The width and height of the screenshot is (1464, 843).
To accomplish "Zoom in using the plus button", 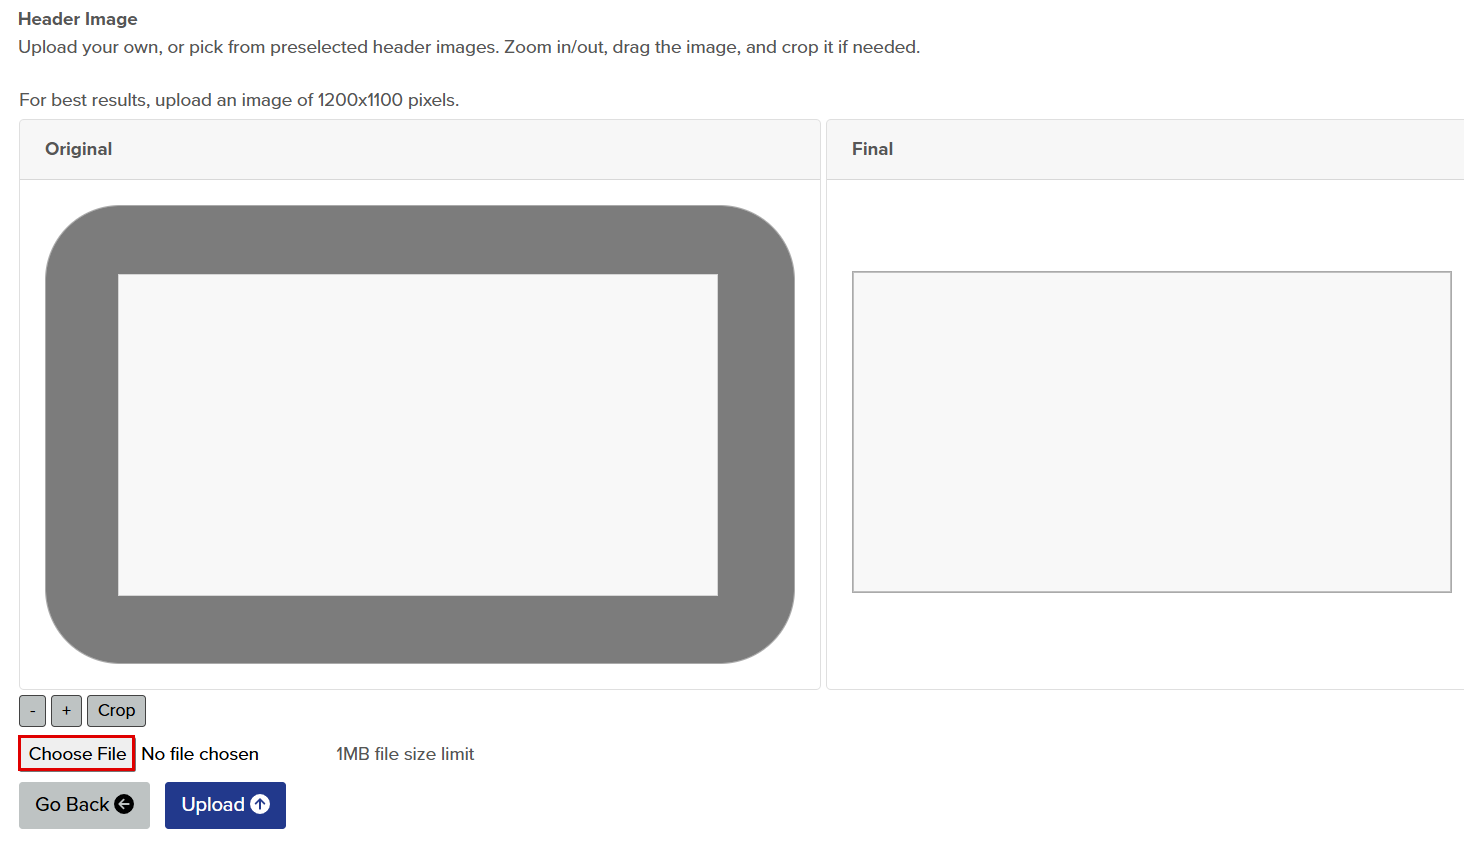I will 66,710.
